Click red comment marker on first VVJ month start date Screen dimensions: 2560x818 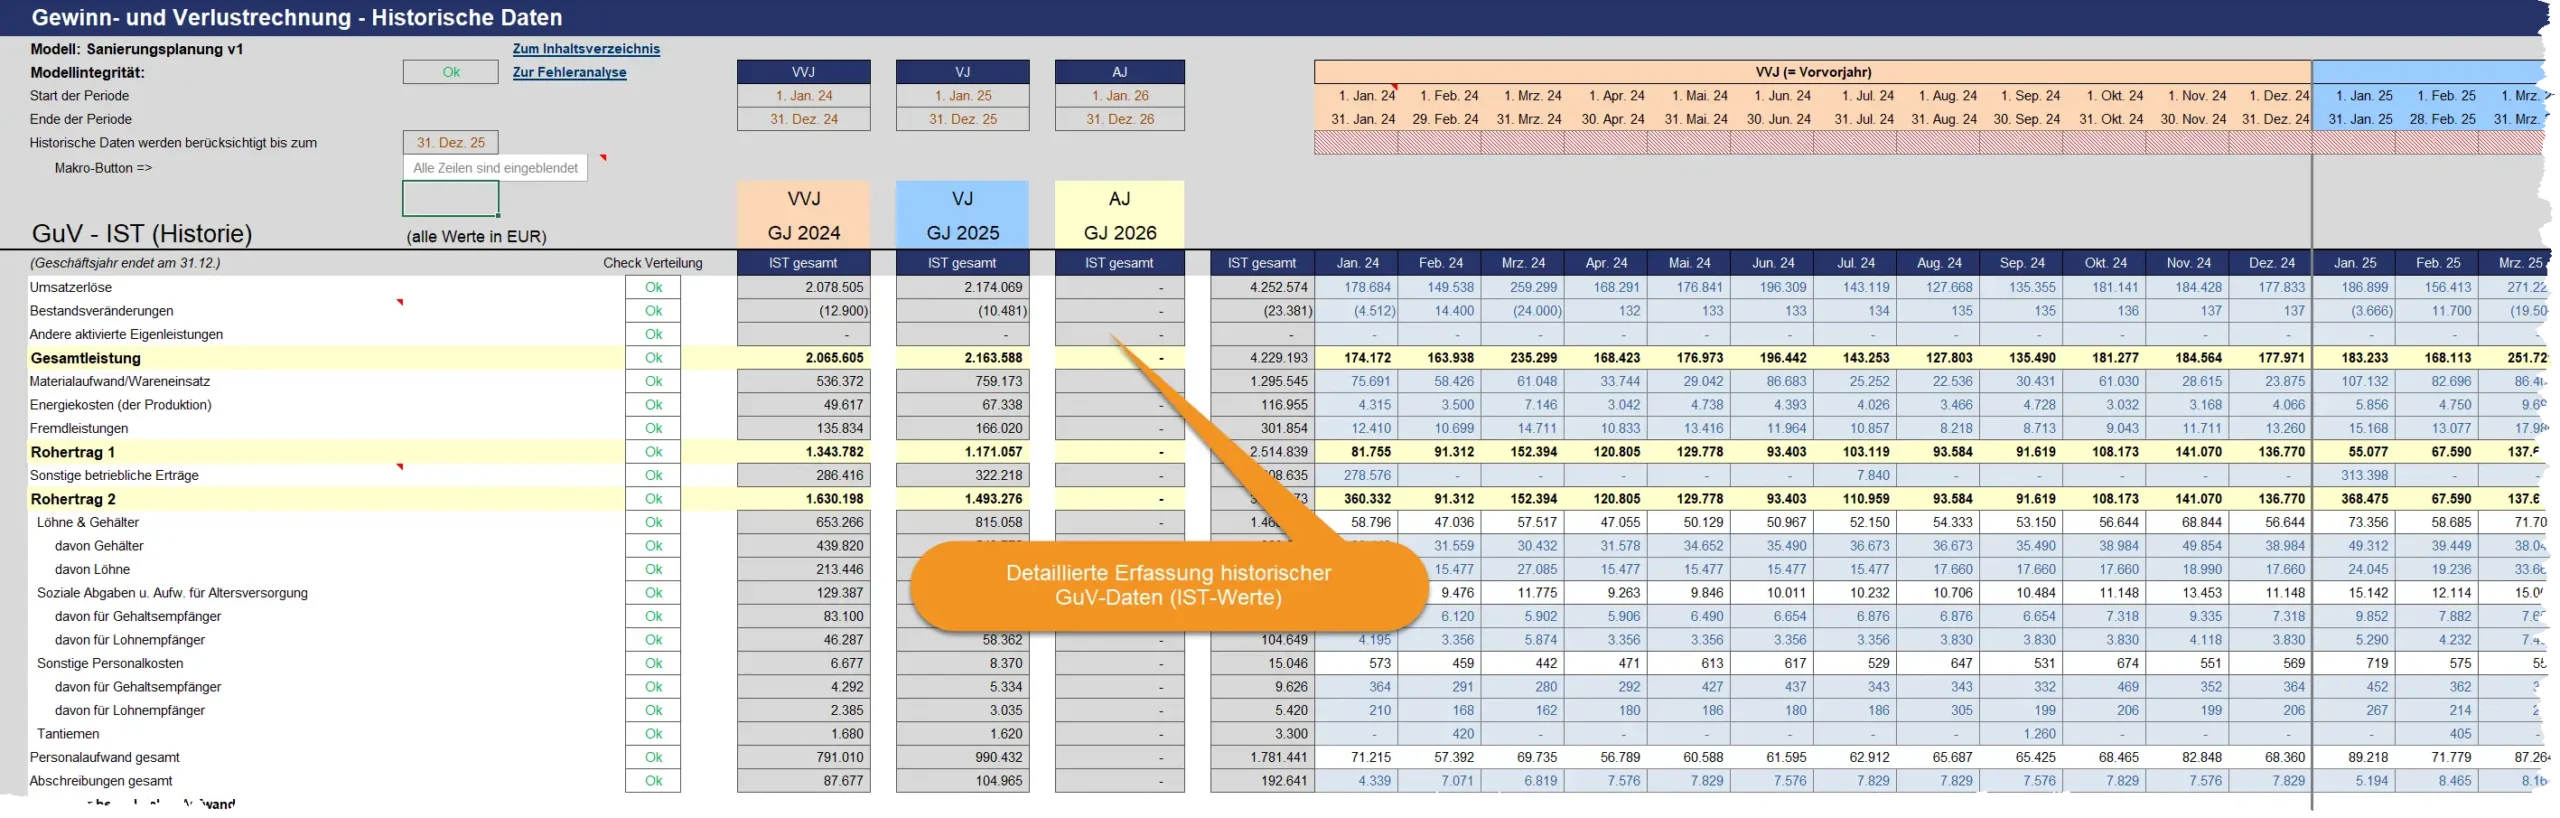coord(1394,88)
